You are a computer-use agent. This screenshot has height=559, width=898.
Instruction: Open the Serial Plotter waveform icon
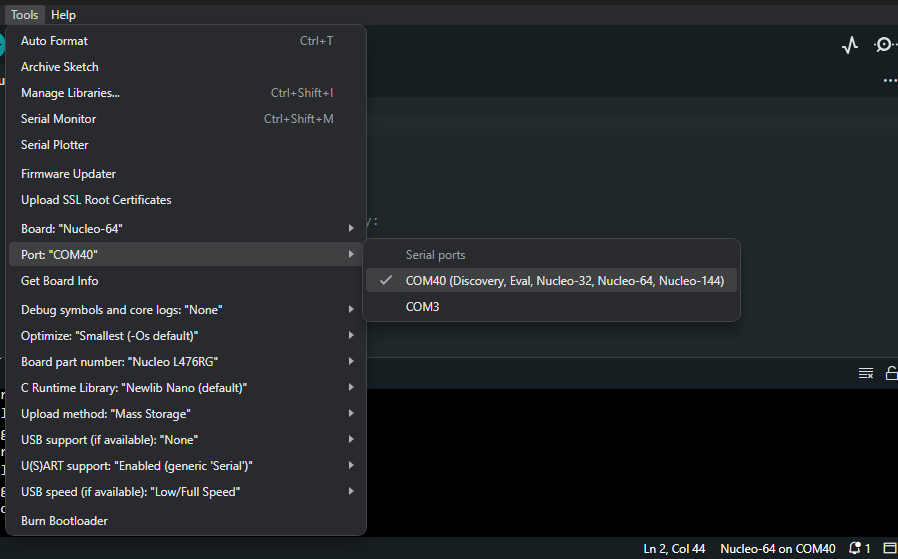849,45
